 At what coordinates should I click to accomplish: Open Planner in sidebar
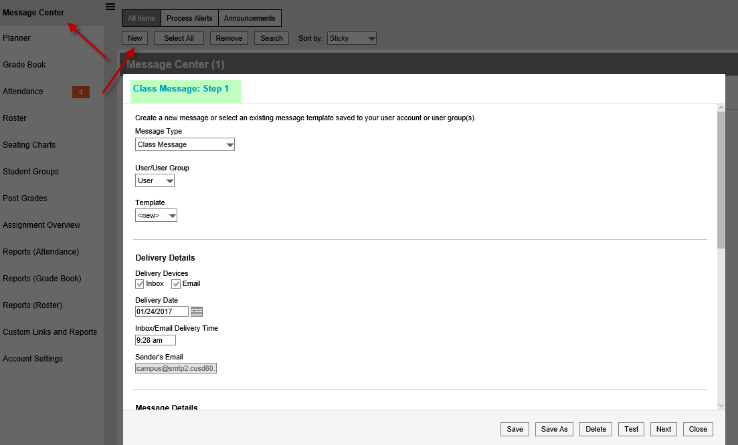[16, 38]
